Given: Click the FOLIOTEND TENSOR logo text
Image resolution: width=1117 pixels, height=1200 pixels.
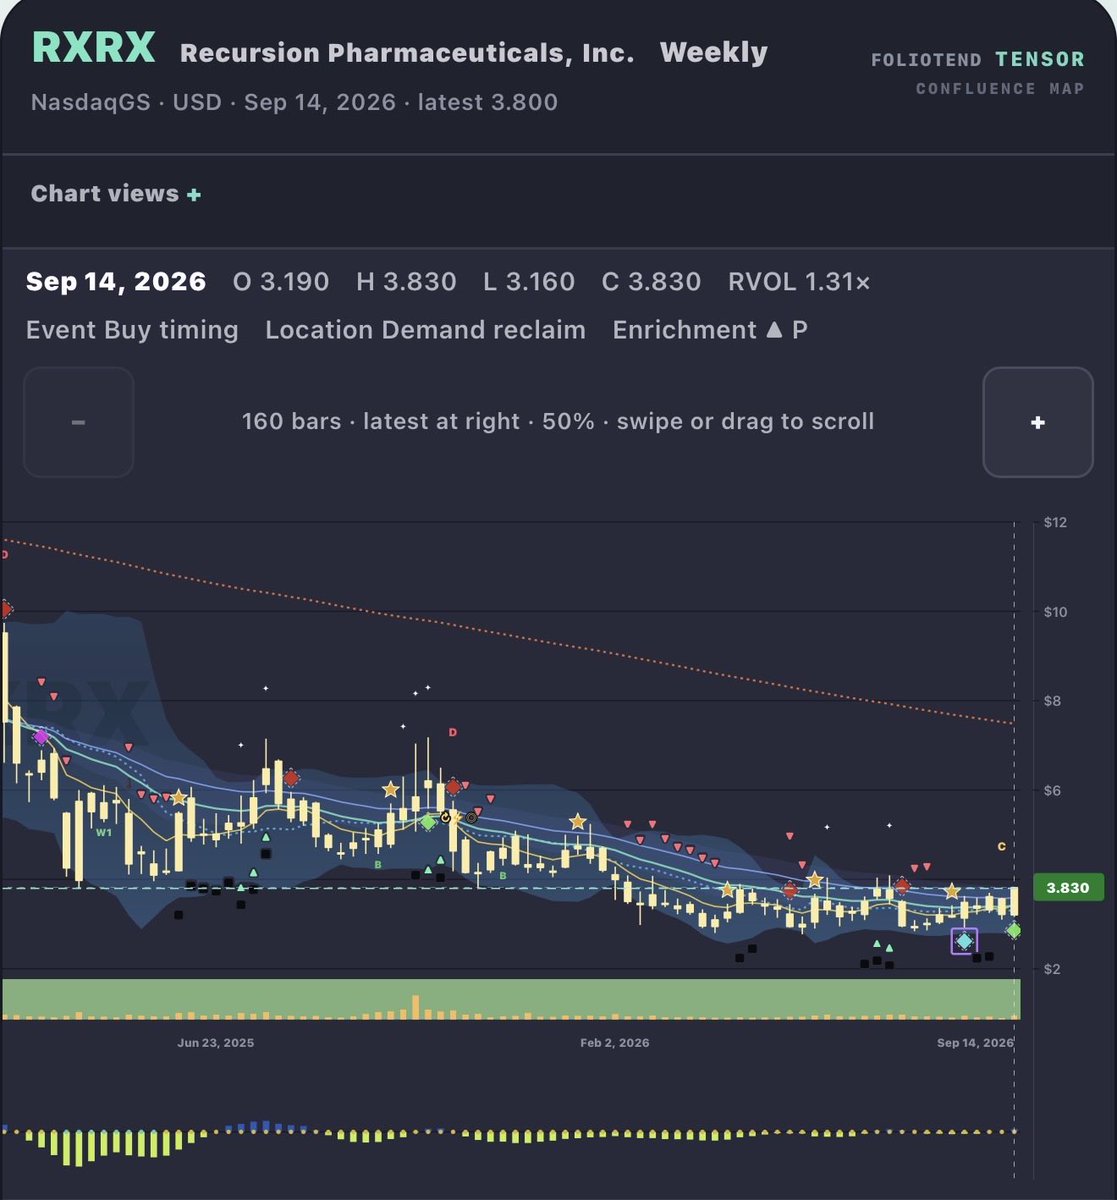Looking at the screenshot, I should point(978,61).
